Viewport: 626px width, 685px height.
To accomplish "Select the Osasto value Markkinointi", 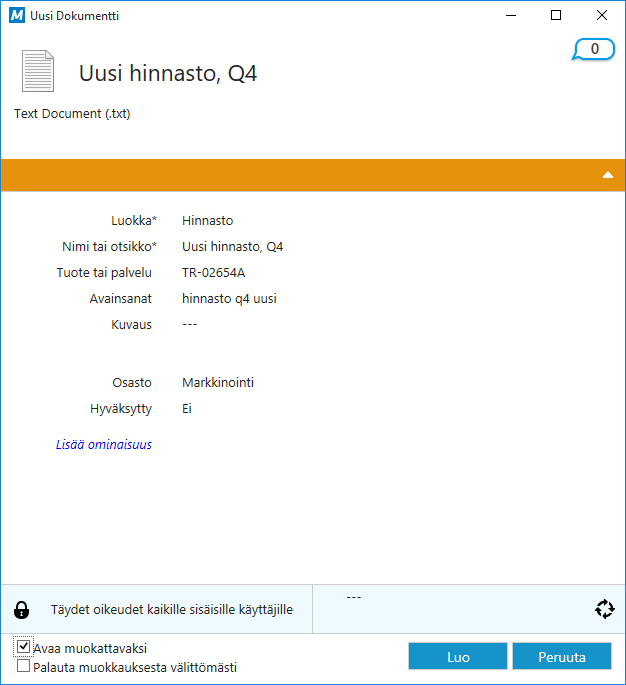I will (x=217, y=382).
